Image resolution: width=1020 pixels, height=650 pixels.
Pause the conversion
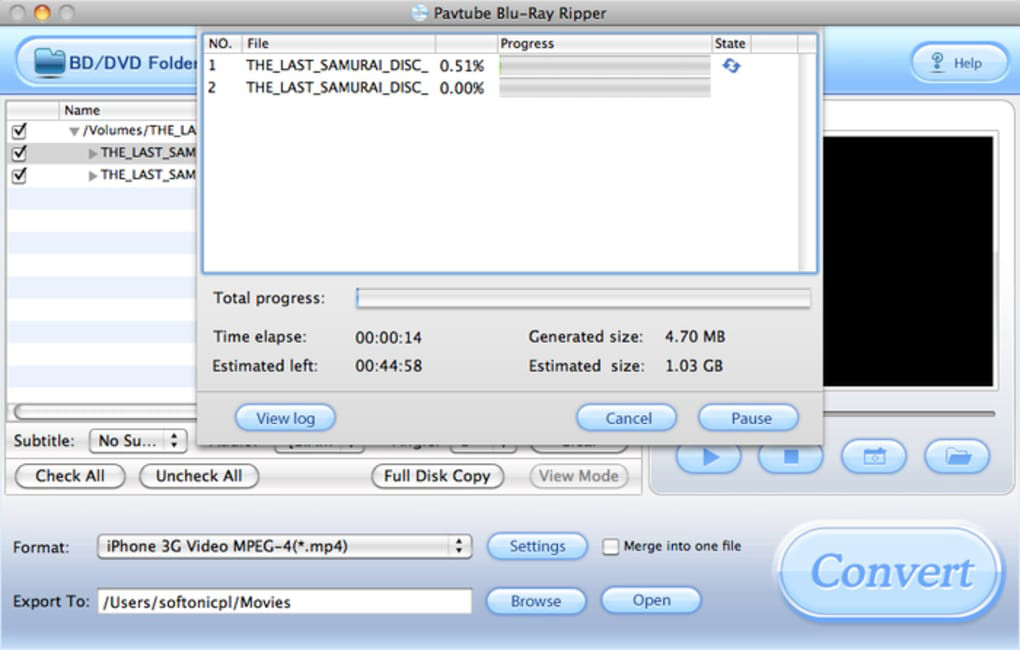(749, 418)
